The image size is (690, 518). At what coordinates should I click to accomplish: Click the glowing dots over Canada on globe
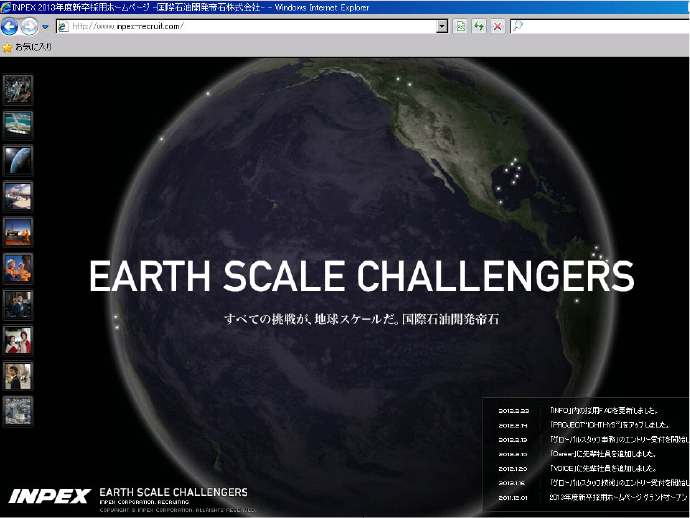(x=404, y=81)
